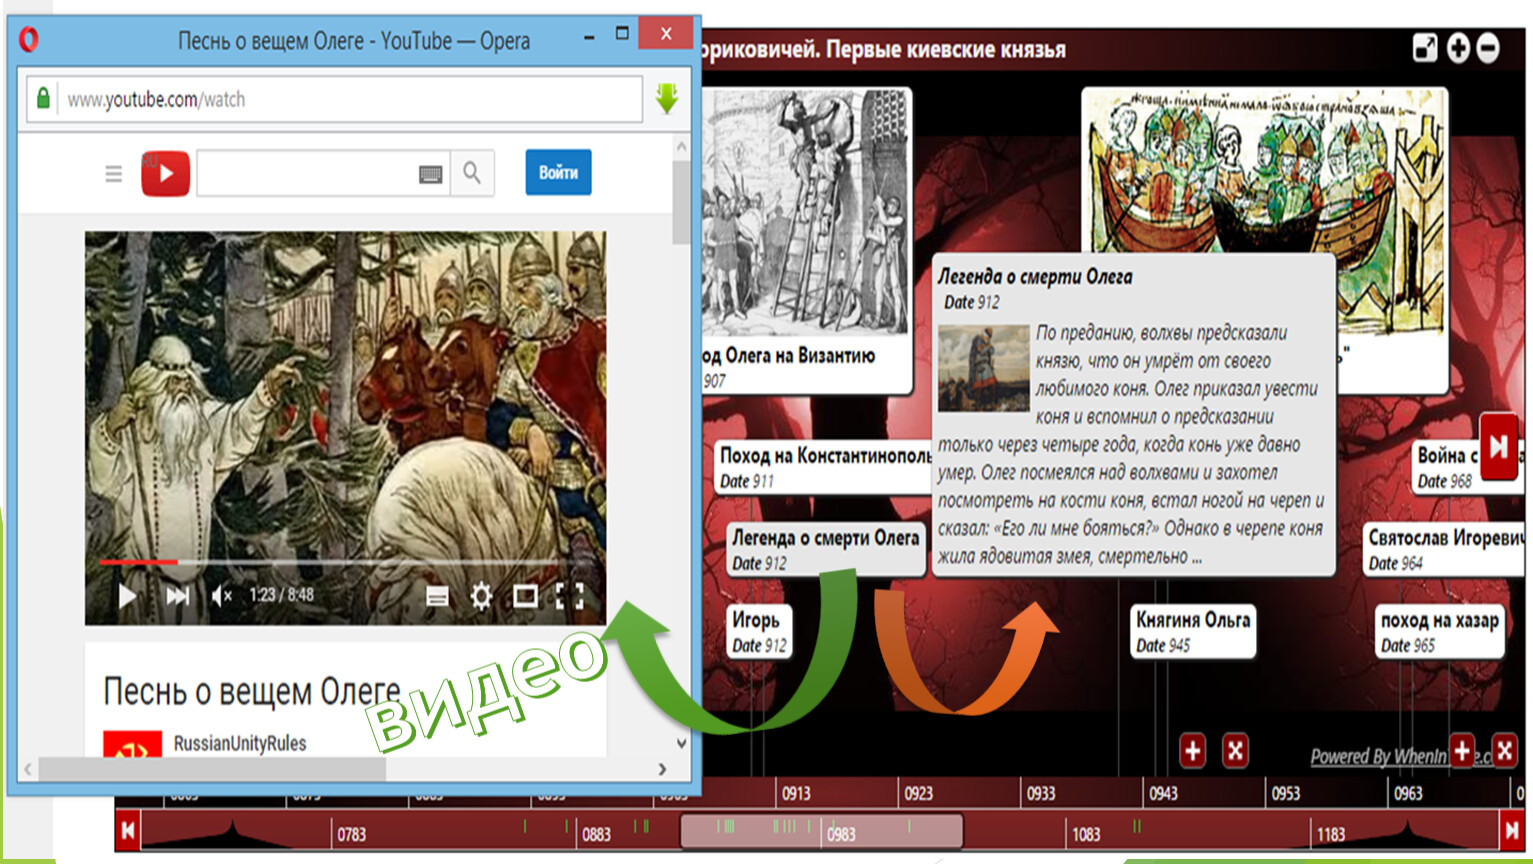Click the X button at timeline's right edge
Screen dimensions: 1533x864
click(1505, 750)
